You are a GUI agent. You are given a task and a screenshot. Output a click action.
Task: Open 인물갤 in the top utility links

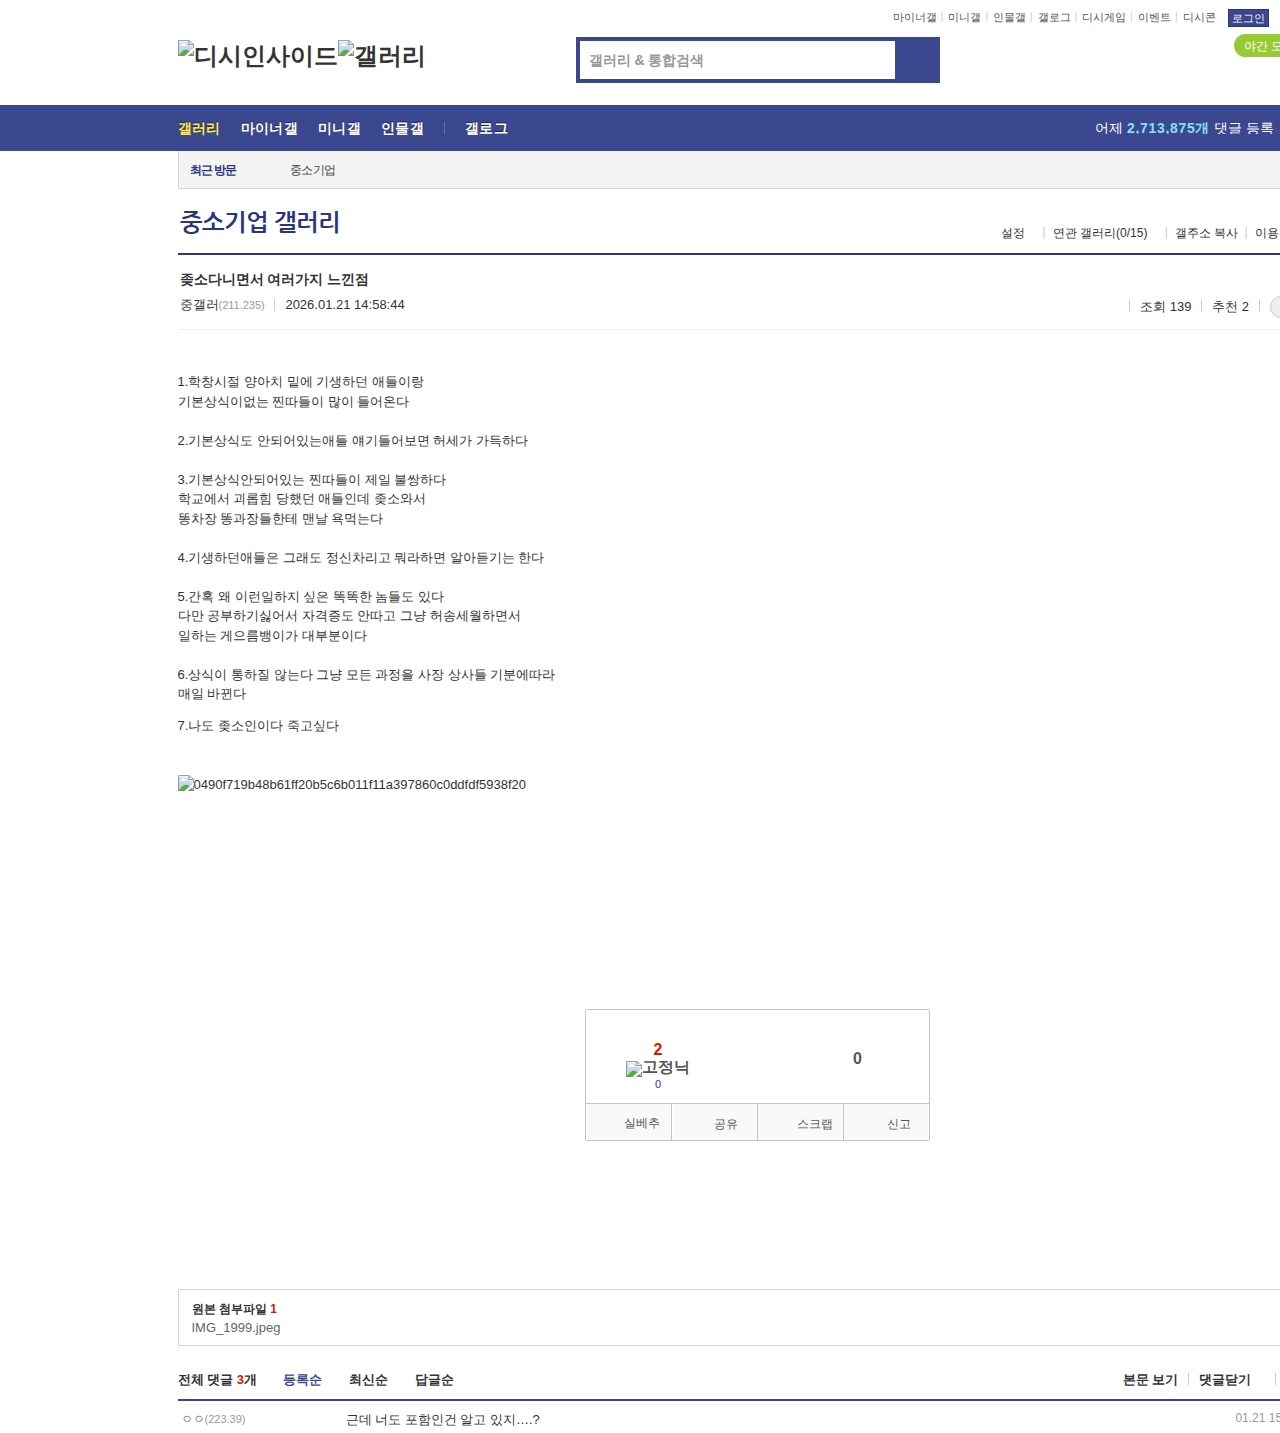1009,18
